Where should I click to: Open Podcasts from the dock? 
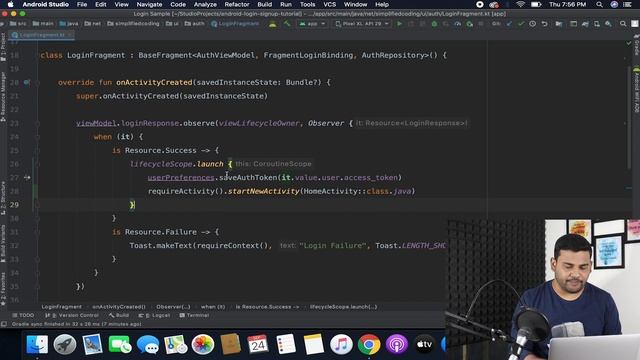point(396,344)
